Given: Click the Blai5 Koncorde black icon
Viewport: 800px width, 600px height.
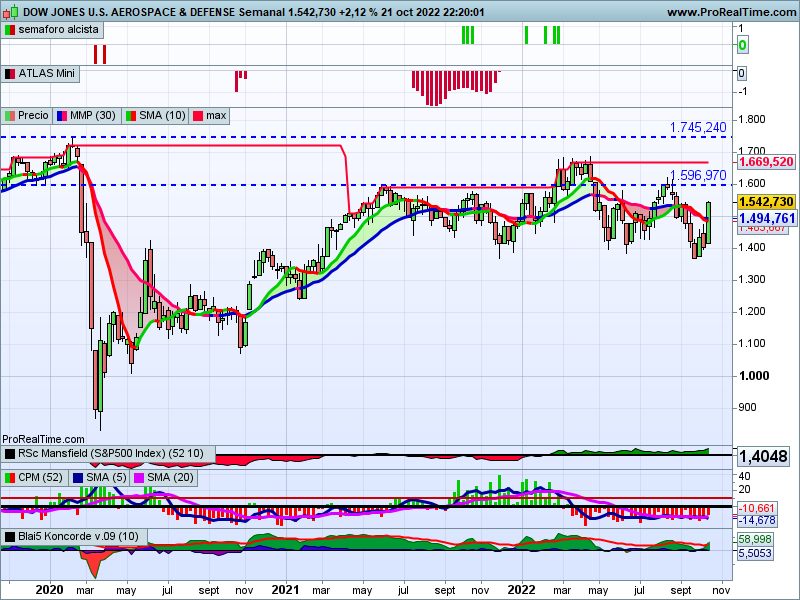Looking at the screenshot, I should (x=10, y=537).
